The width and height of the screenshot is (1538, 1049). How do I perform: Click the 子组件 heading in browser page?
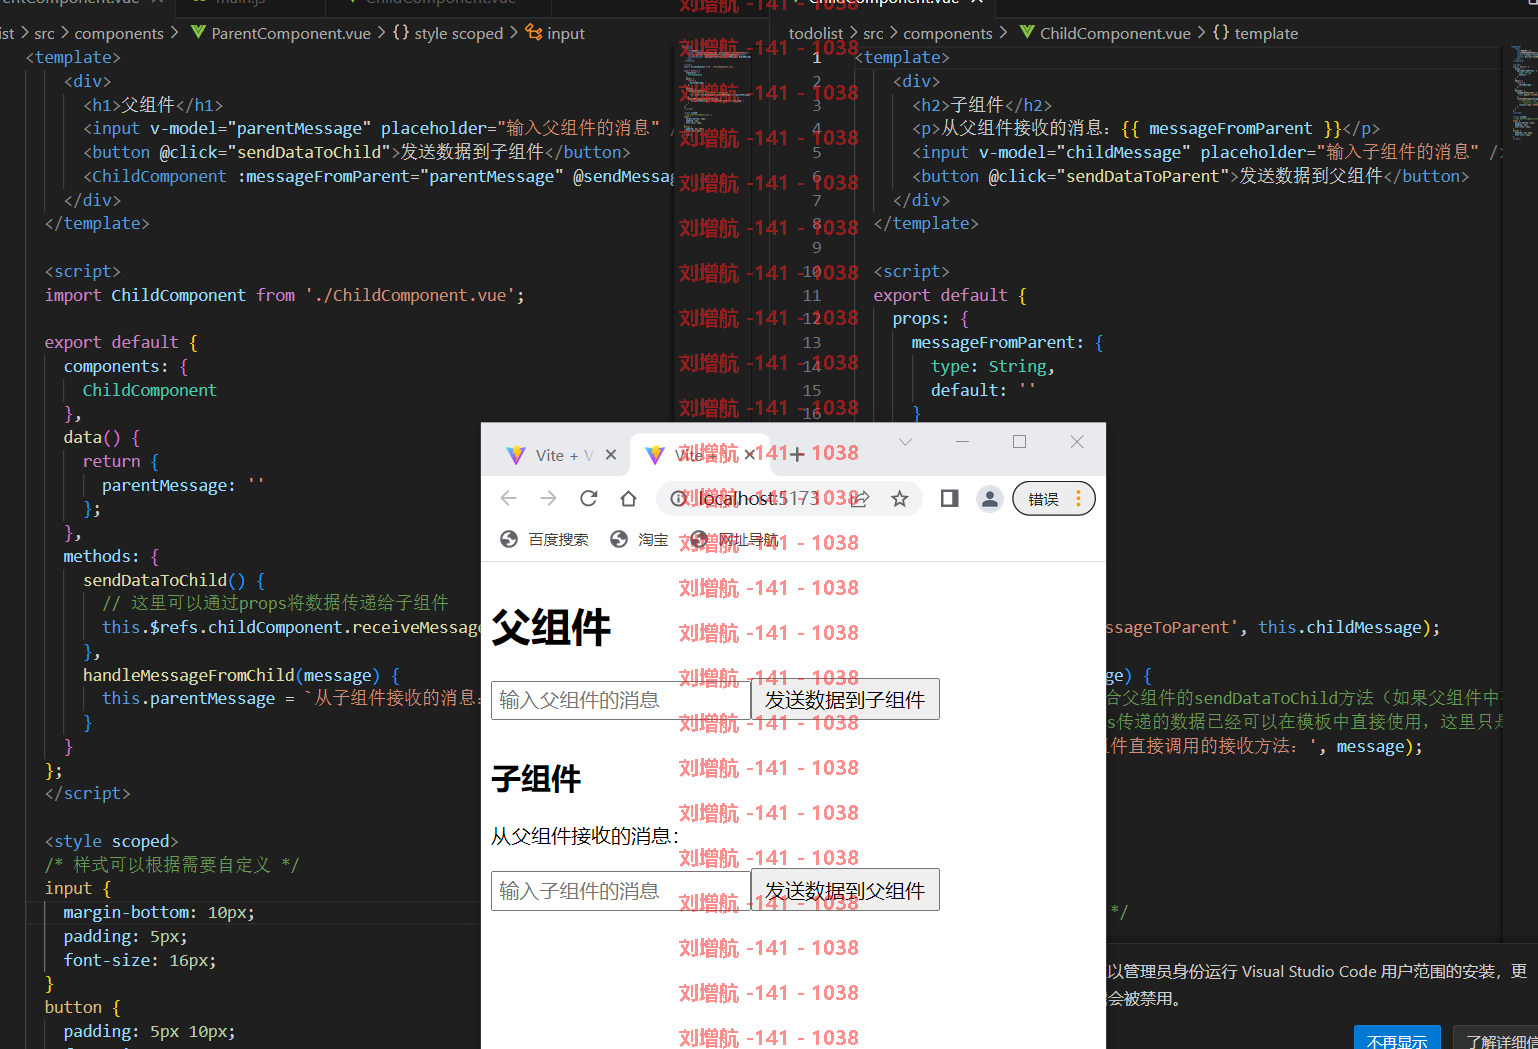coord(536,779)
